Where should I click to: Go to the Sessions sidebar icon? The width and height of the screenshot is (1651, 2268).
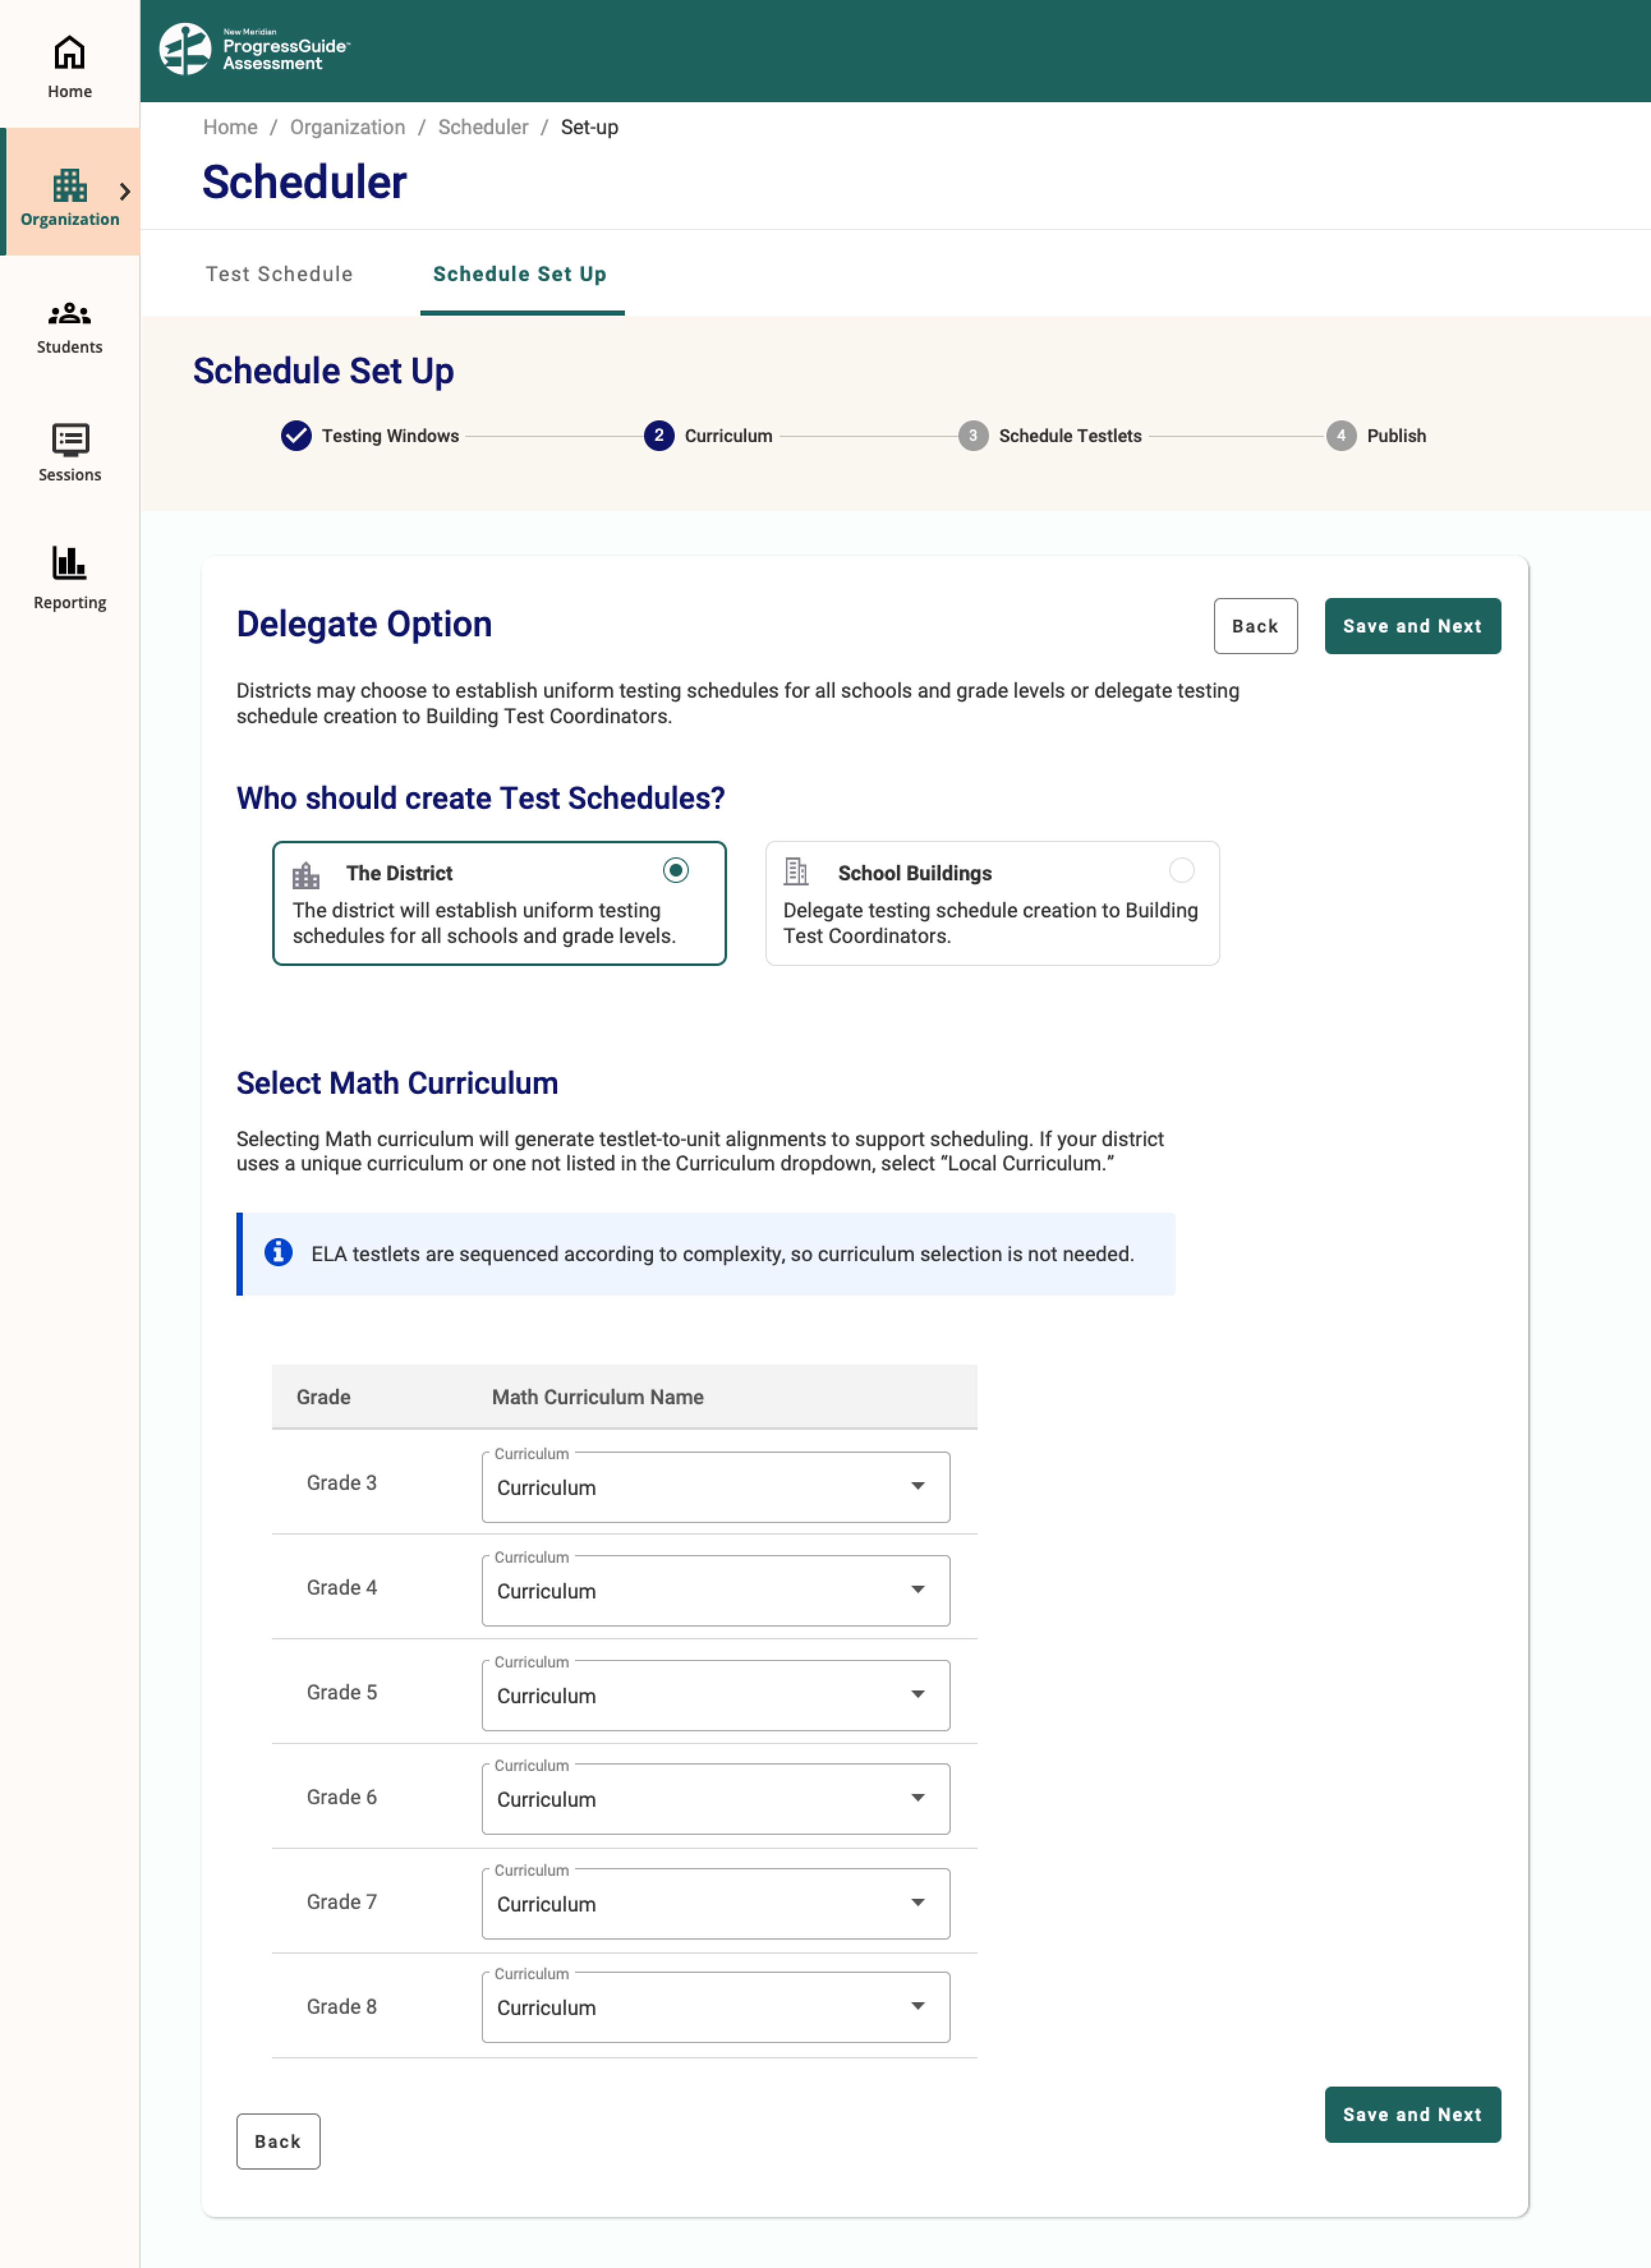pyautogui.click(x=69, y=440)
